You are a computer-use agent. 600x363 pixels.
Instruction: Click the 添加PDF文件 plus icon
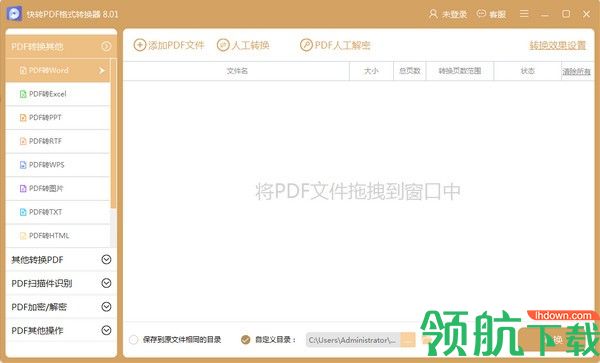pos(140,45)
